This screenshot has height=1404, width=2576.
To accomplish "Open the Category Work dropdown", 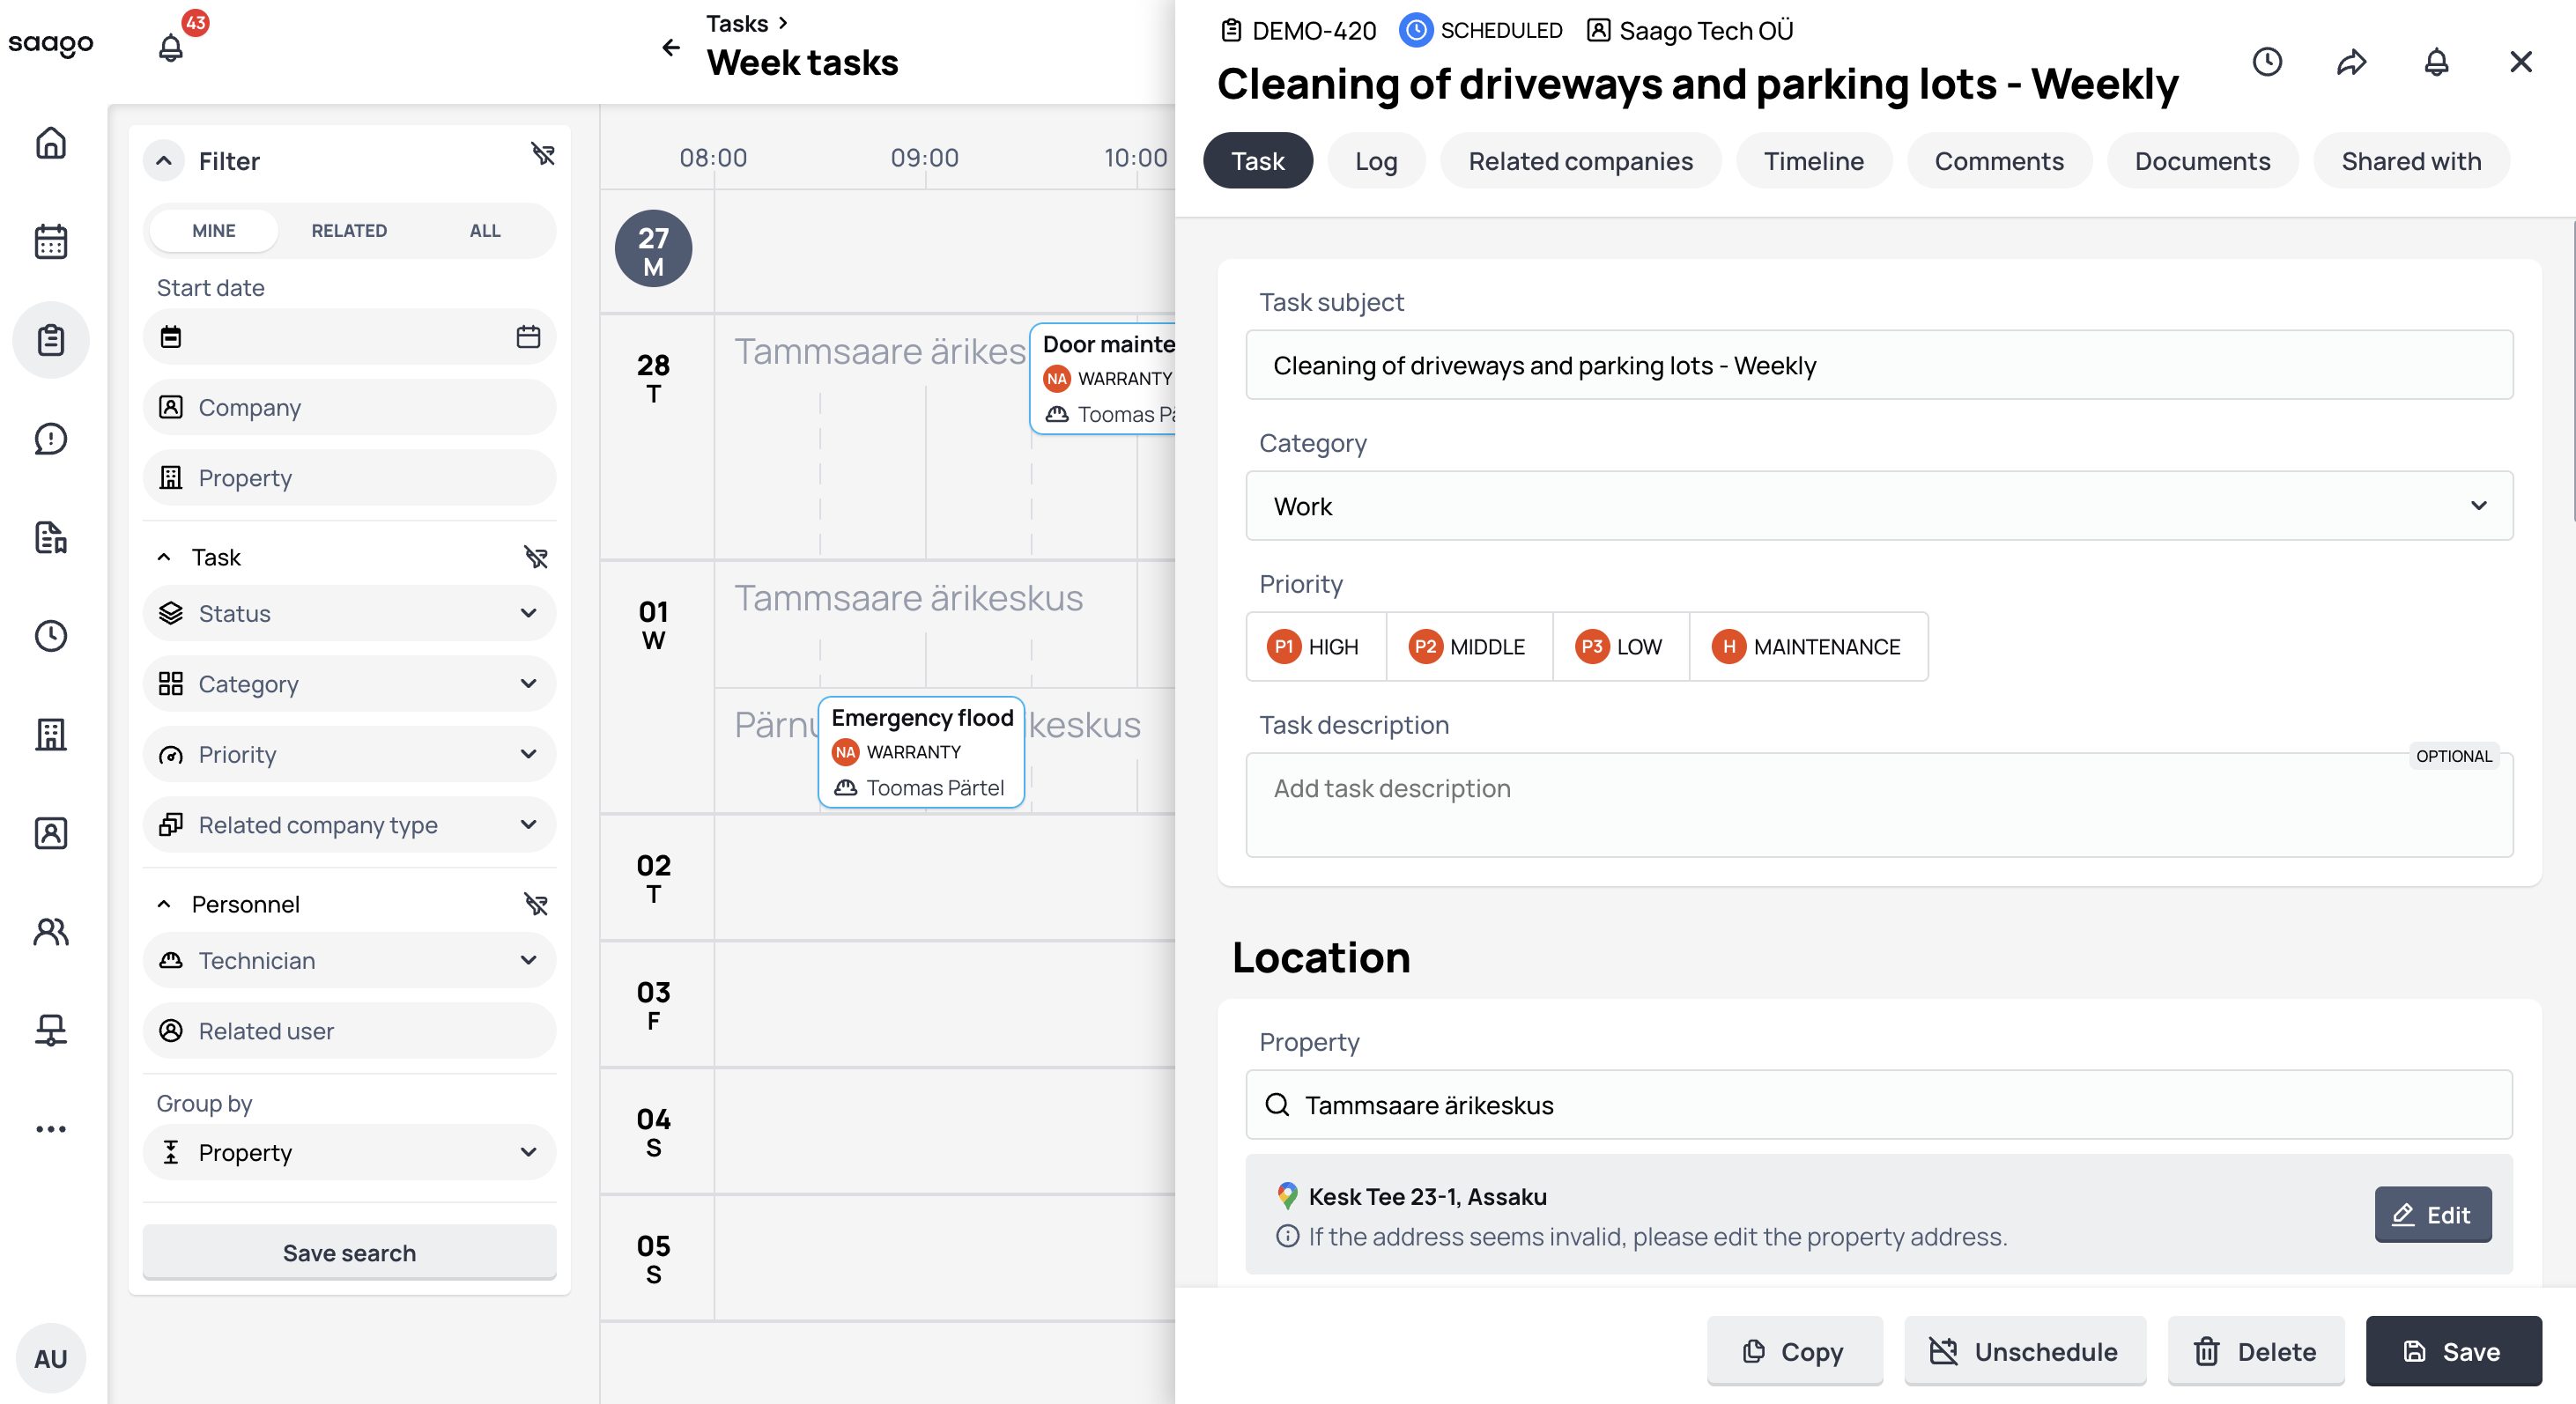I will pos(1878,506).
